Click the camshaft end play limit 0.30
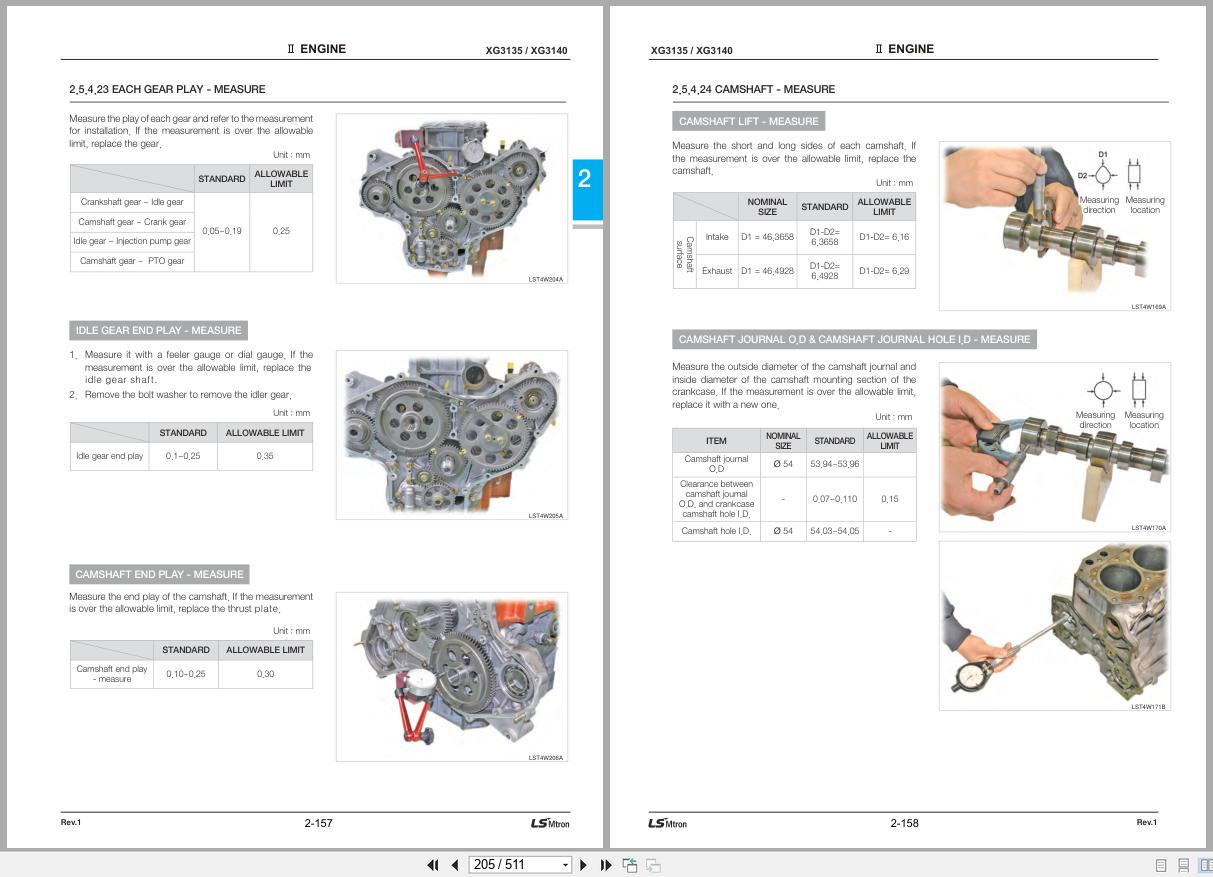Image resolution: width=1213 pixels, height=877 pixels. [x=265, y=674]
